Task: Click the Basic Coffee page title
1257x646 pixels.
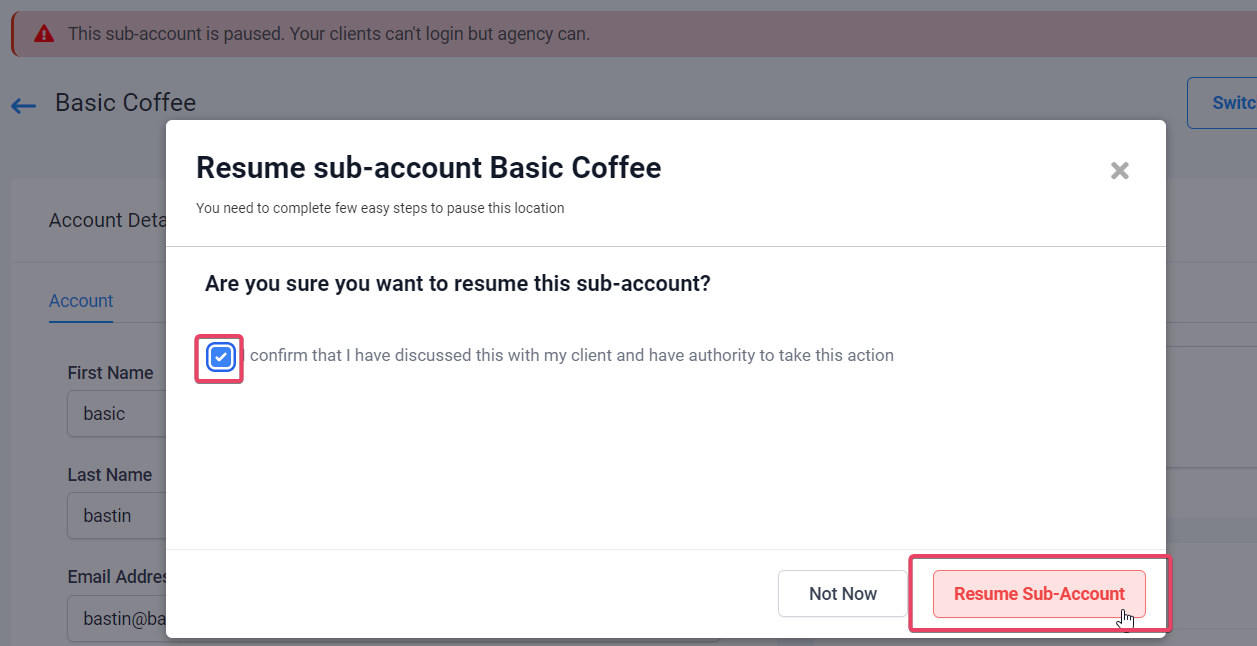Action: point(126,102)
